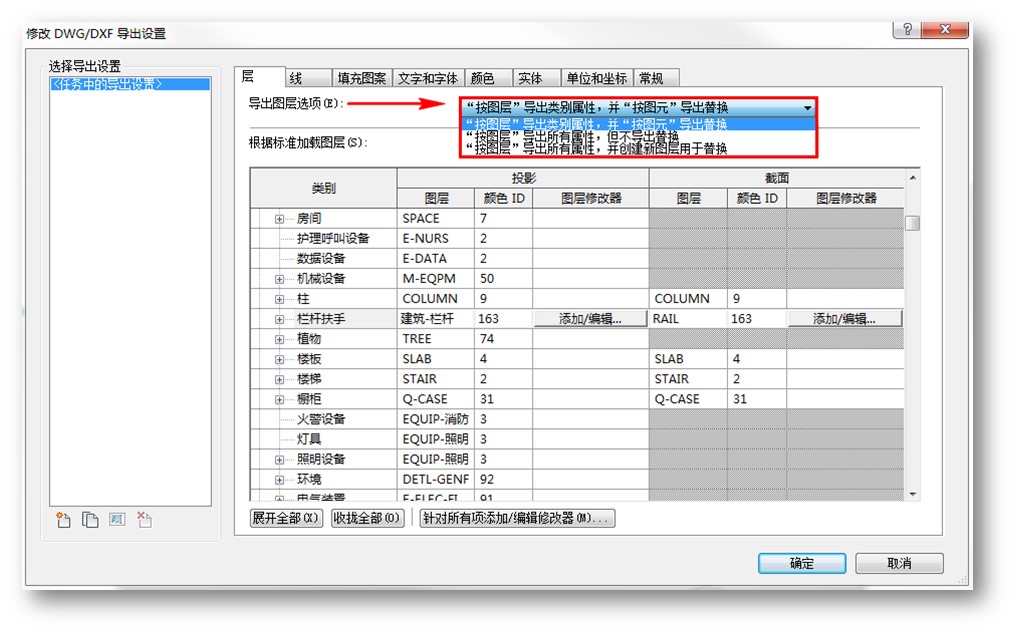Expand the 楼板 category row
This screenshot has width=1016, height=633.
click(279, 360)
